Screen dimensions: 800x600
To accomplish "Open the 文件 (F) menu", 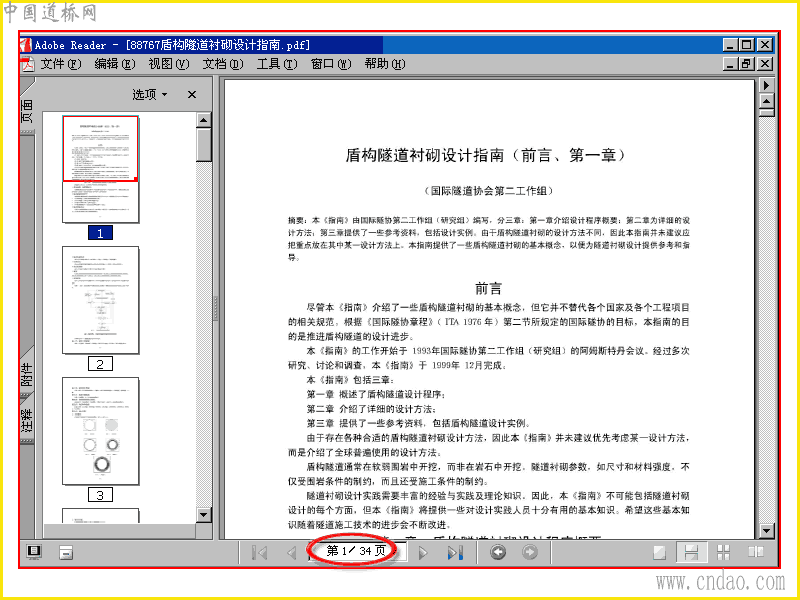I will pos(61,64).
